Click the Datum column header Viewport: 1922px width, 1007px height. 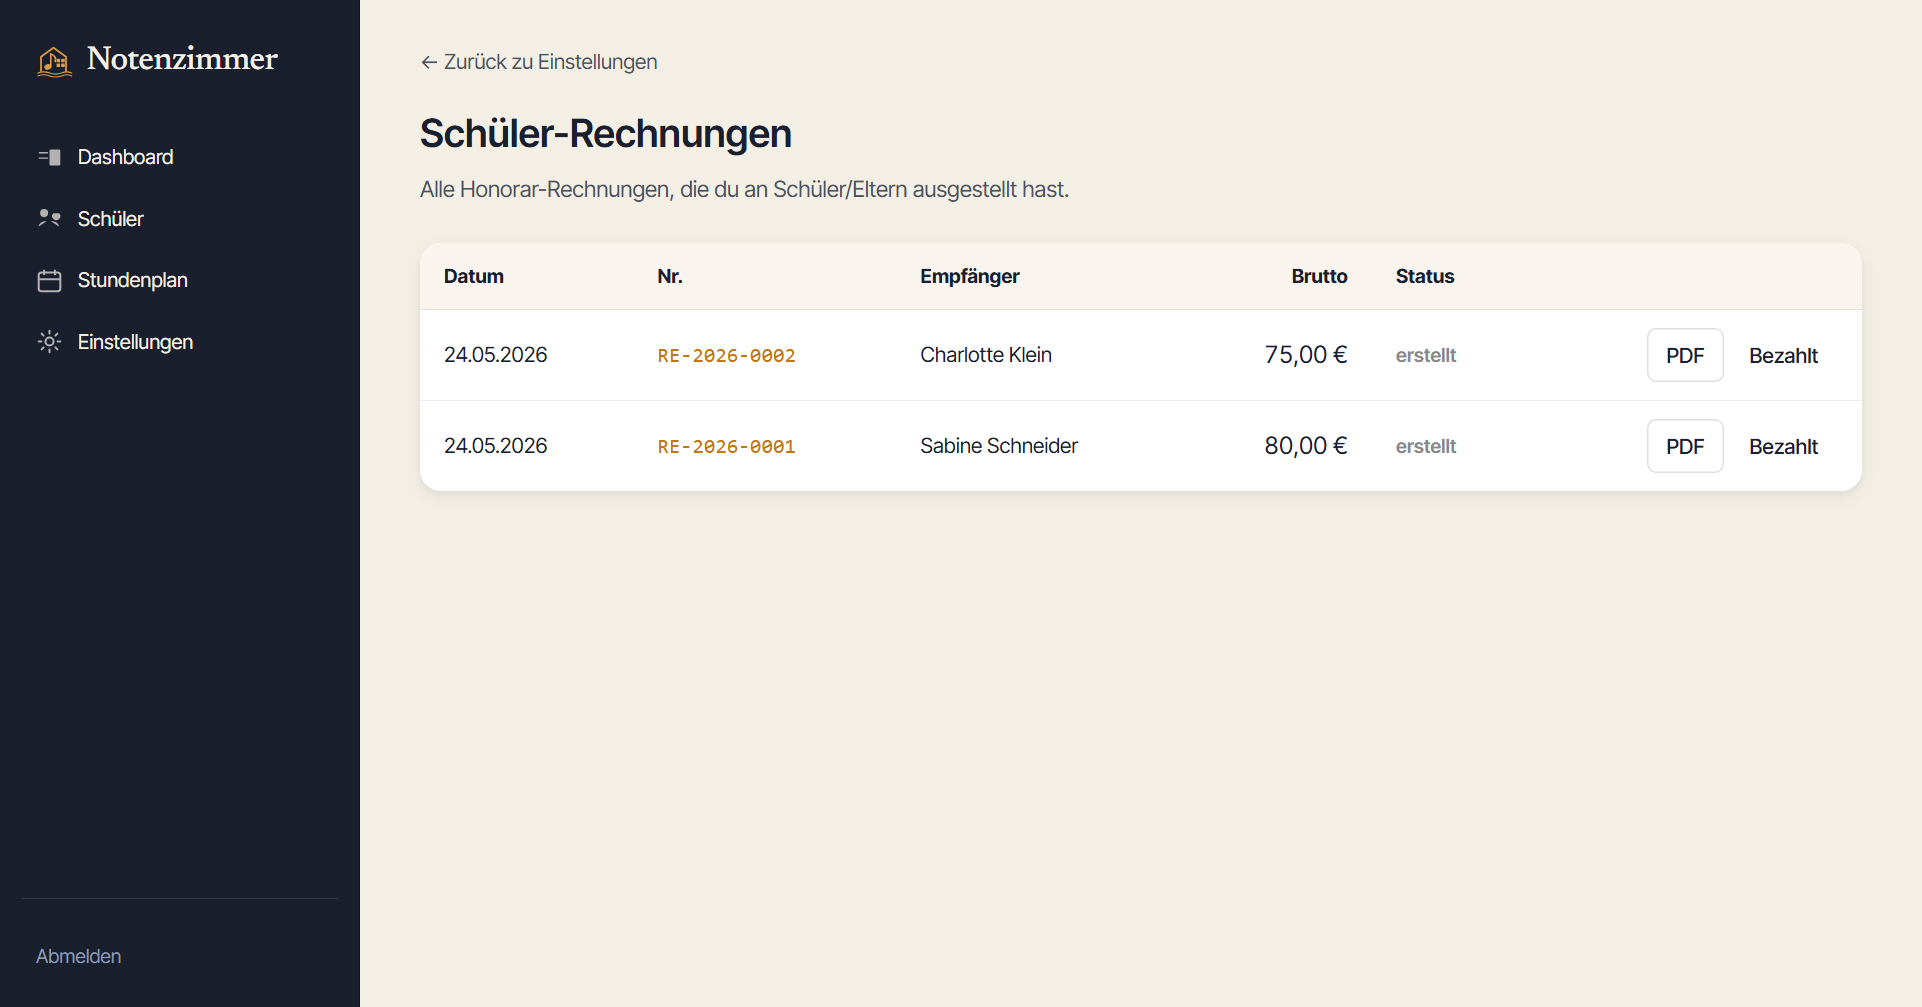[474, 276]
